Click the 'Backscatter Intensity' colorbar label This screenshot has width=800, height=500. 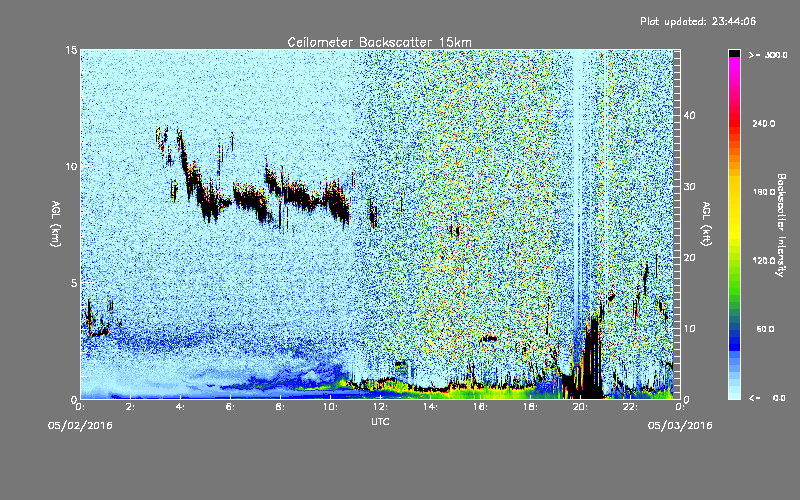click(x=781, y=225)
